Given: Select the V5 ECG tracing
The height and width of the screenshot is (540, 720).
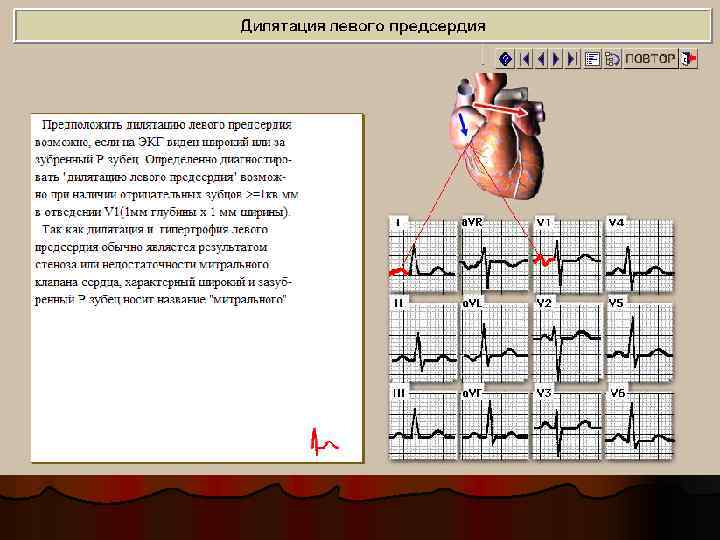Looking at the screenshot, I should point(640,340).
